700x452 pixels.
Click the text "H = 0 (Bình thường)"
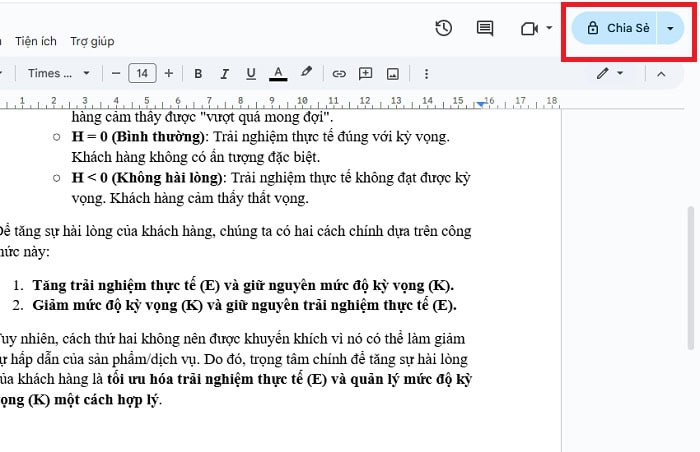tap(138, 137)
